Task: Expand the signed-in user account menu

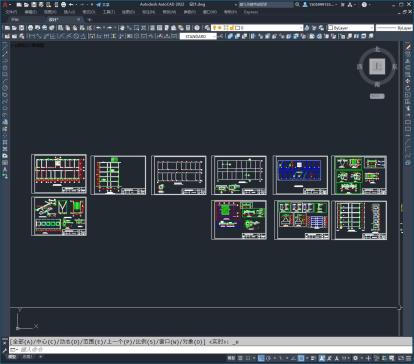Action: tap(323, 5)
